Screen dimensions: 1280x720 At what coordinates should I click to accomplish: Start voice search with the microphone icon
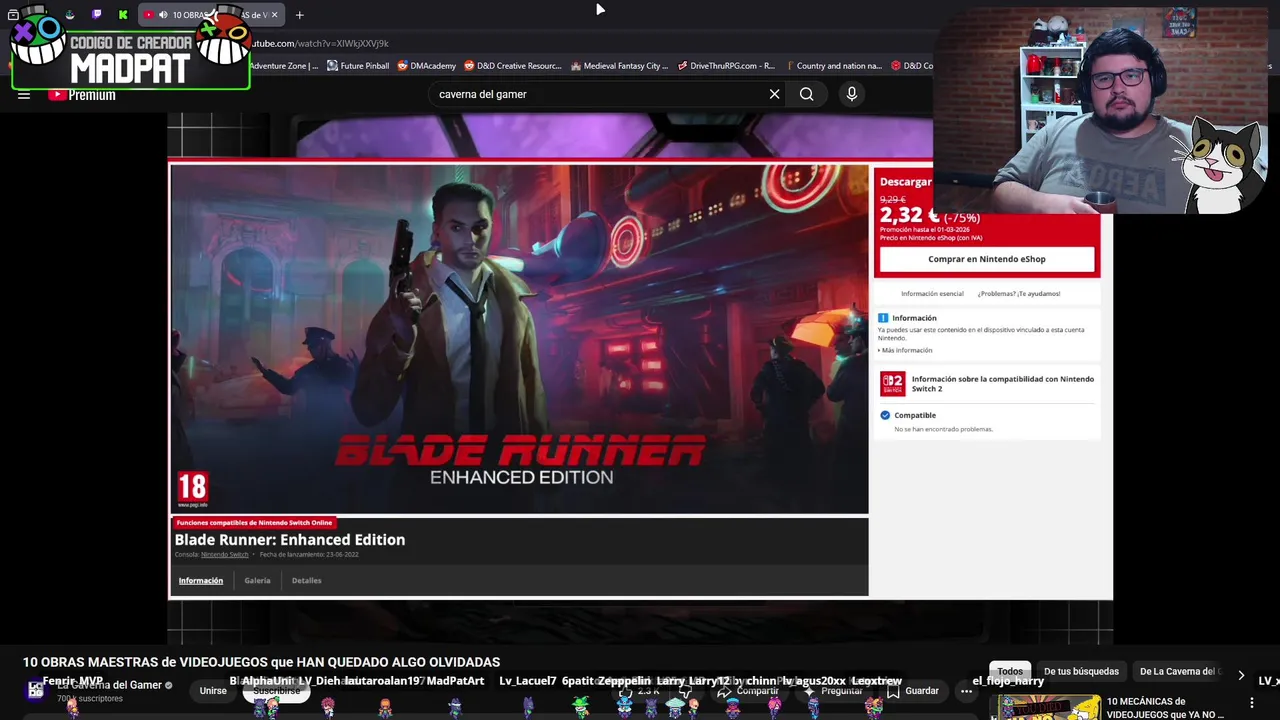(851, 94)
